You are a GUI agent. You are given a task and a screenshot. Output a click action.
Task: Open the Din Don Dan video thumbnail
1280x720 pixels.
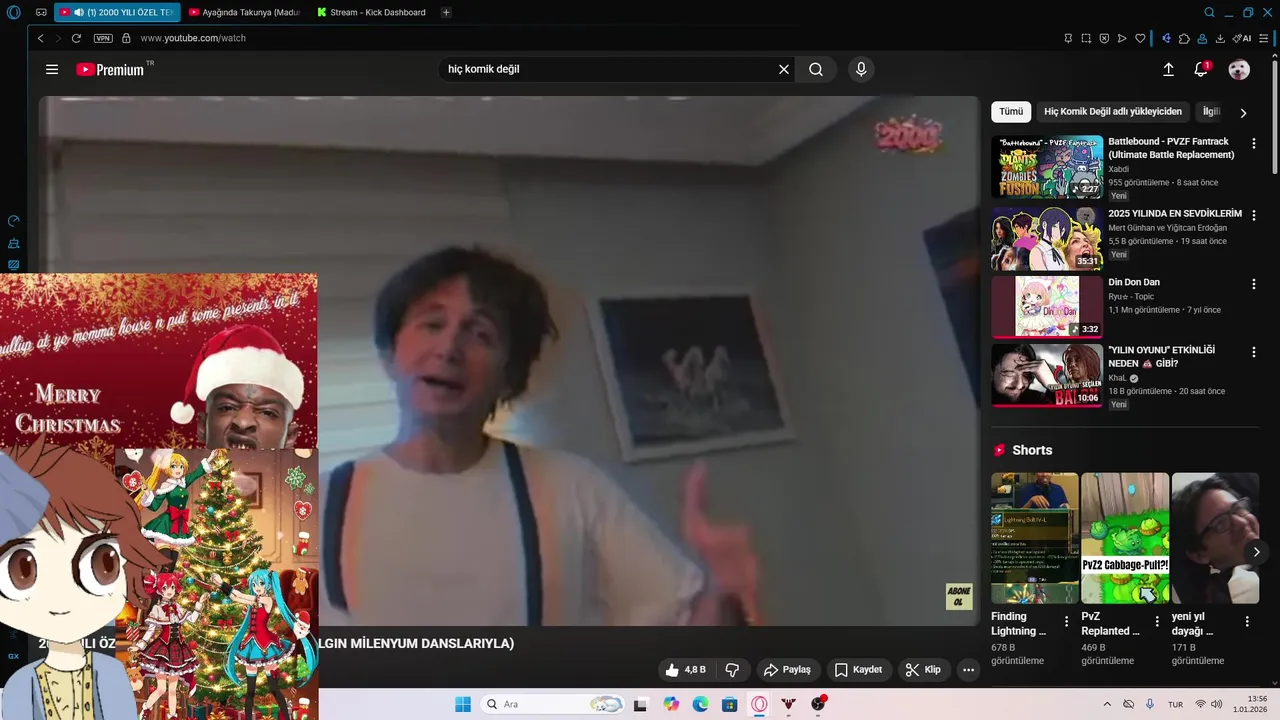(1047, 307)
